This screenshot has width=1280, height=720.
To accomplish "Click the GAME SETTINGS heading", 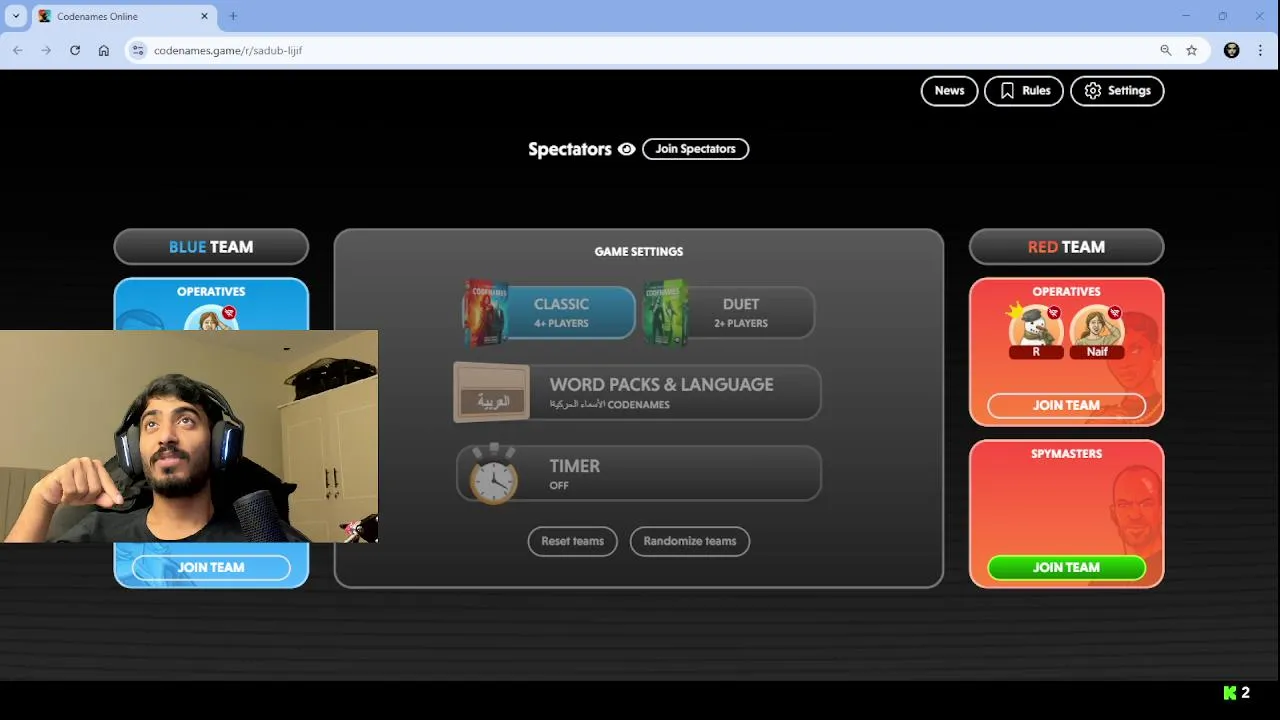I will (x=639, y=252).
